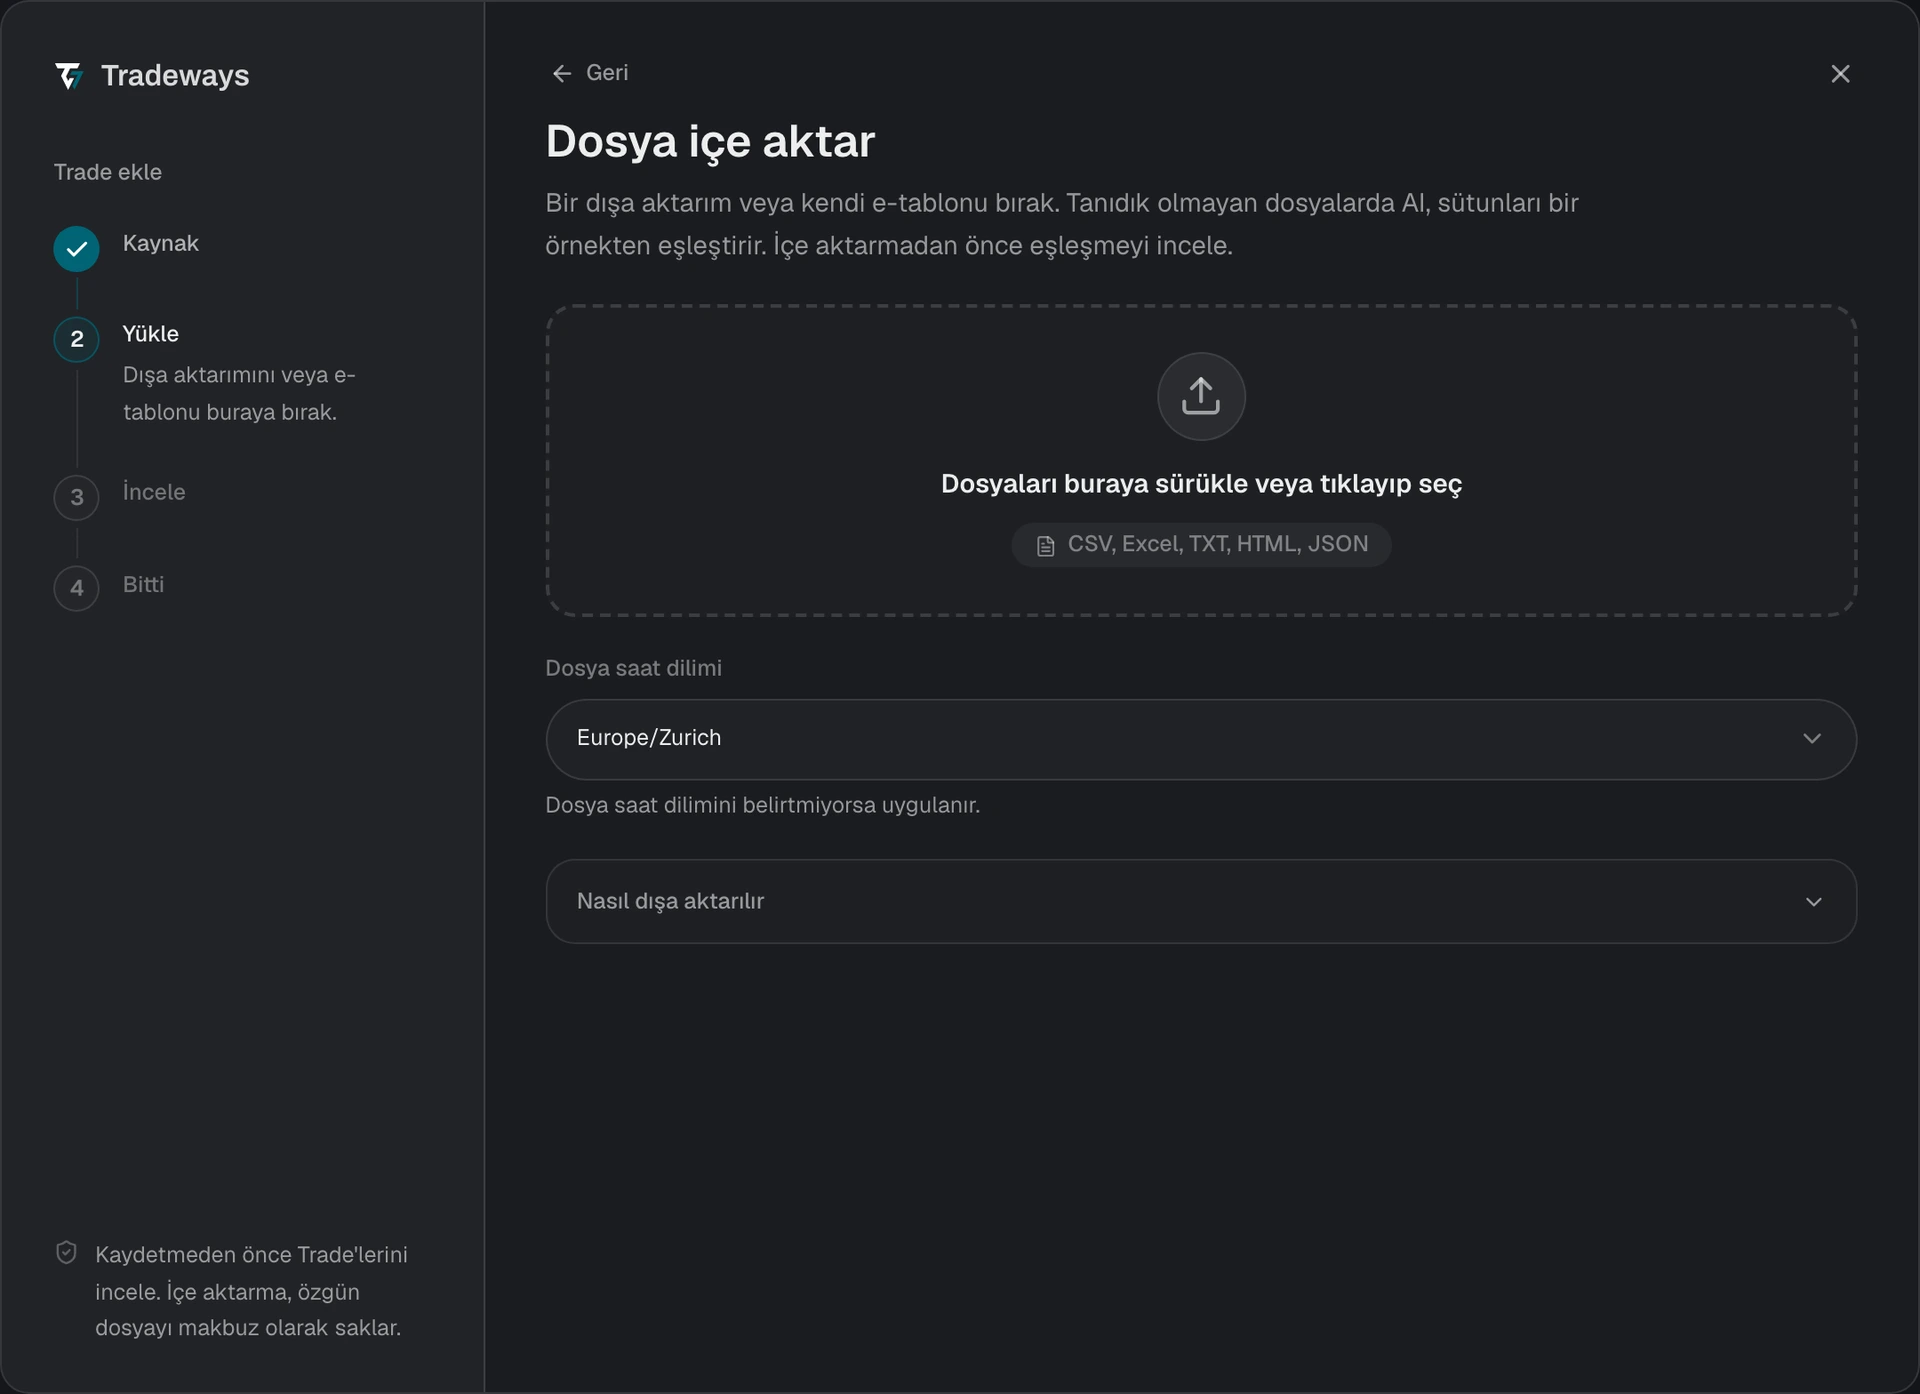
Task: Select step 3 İncele circle
Action: click(x=76, y=497)
